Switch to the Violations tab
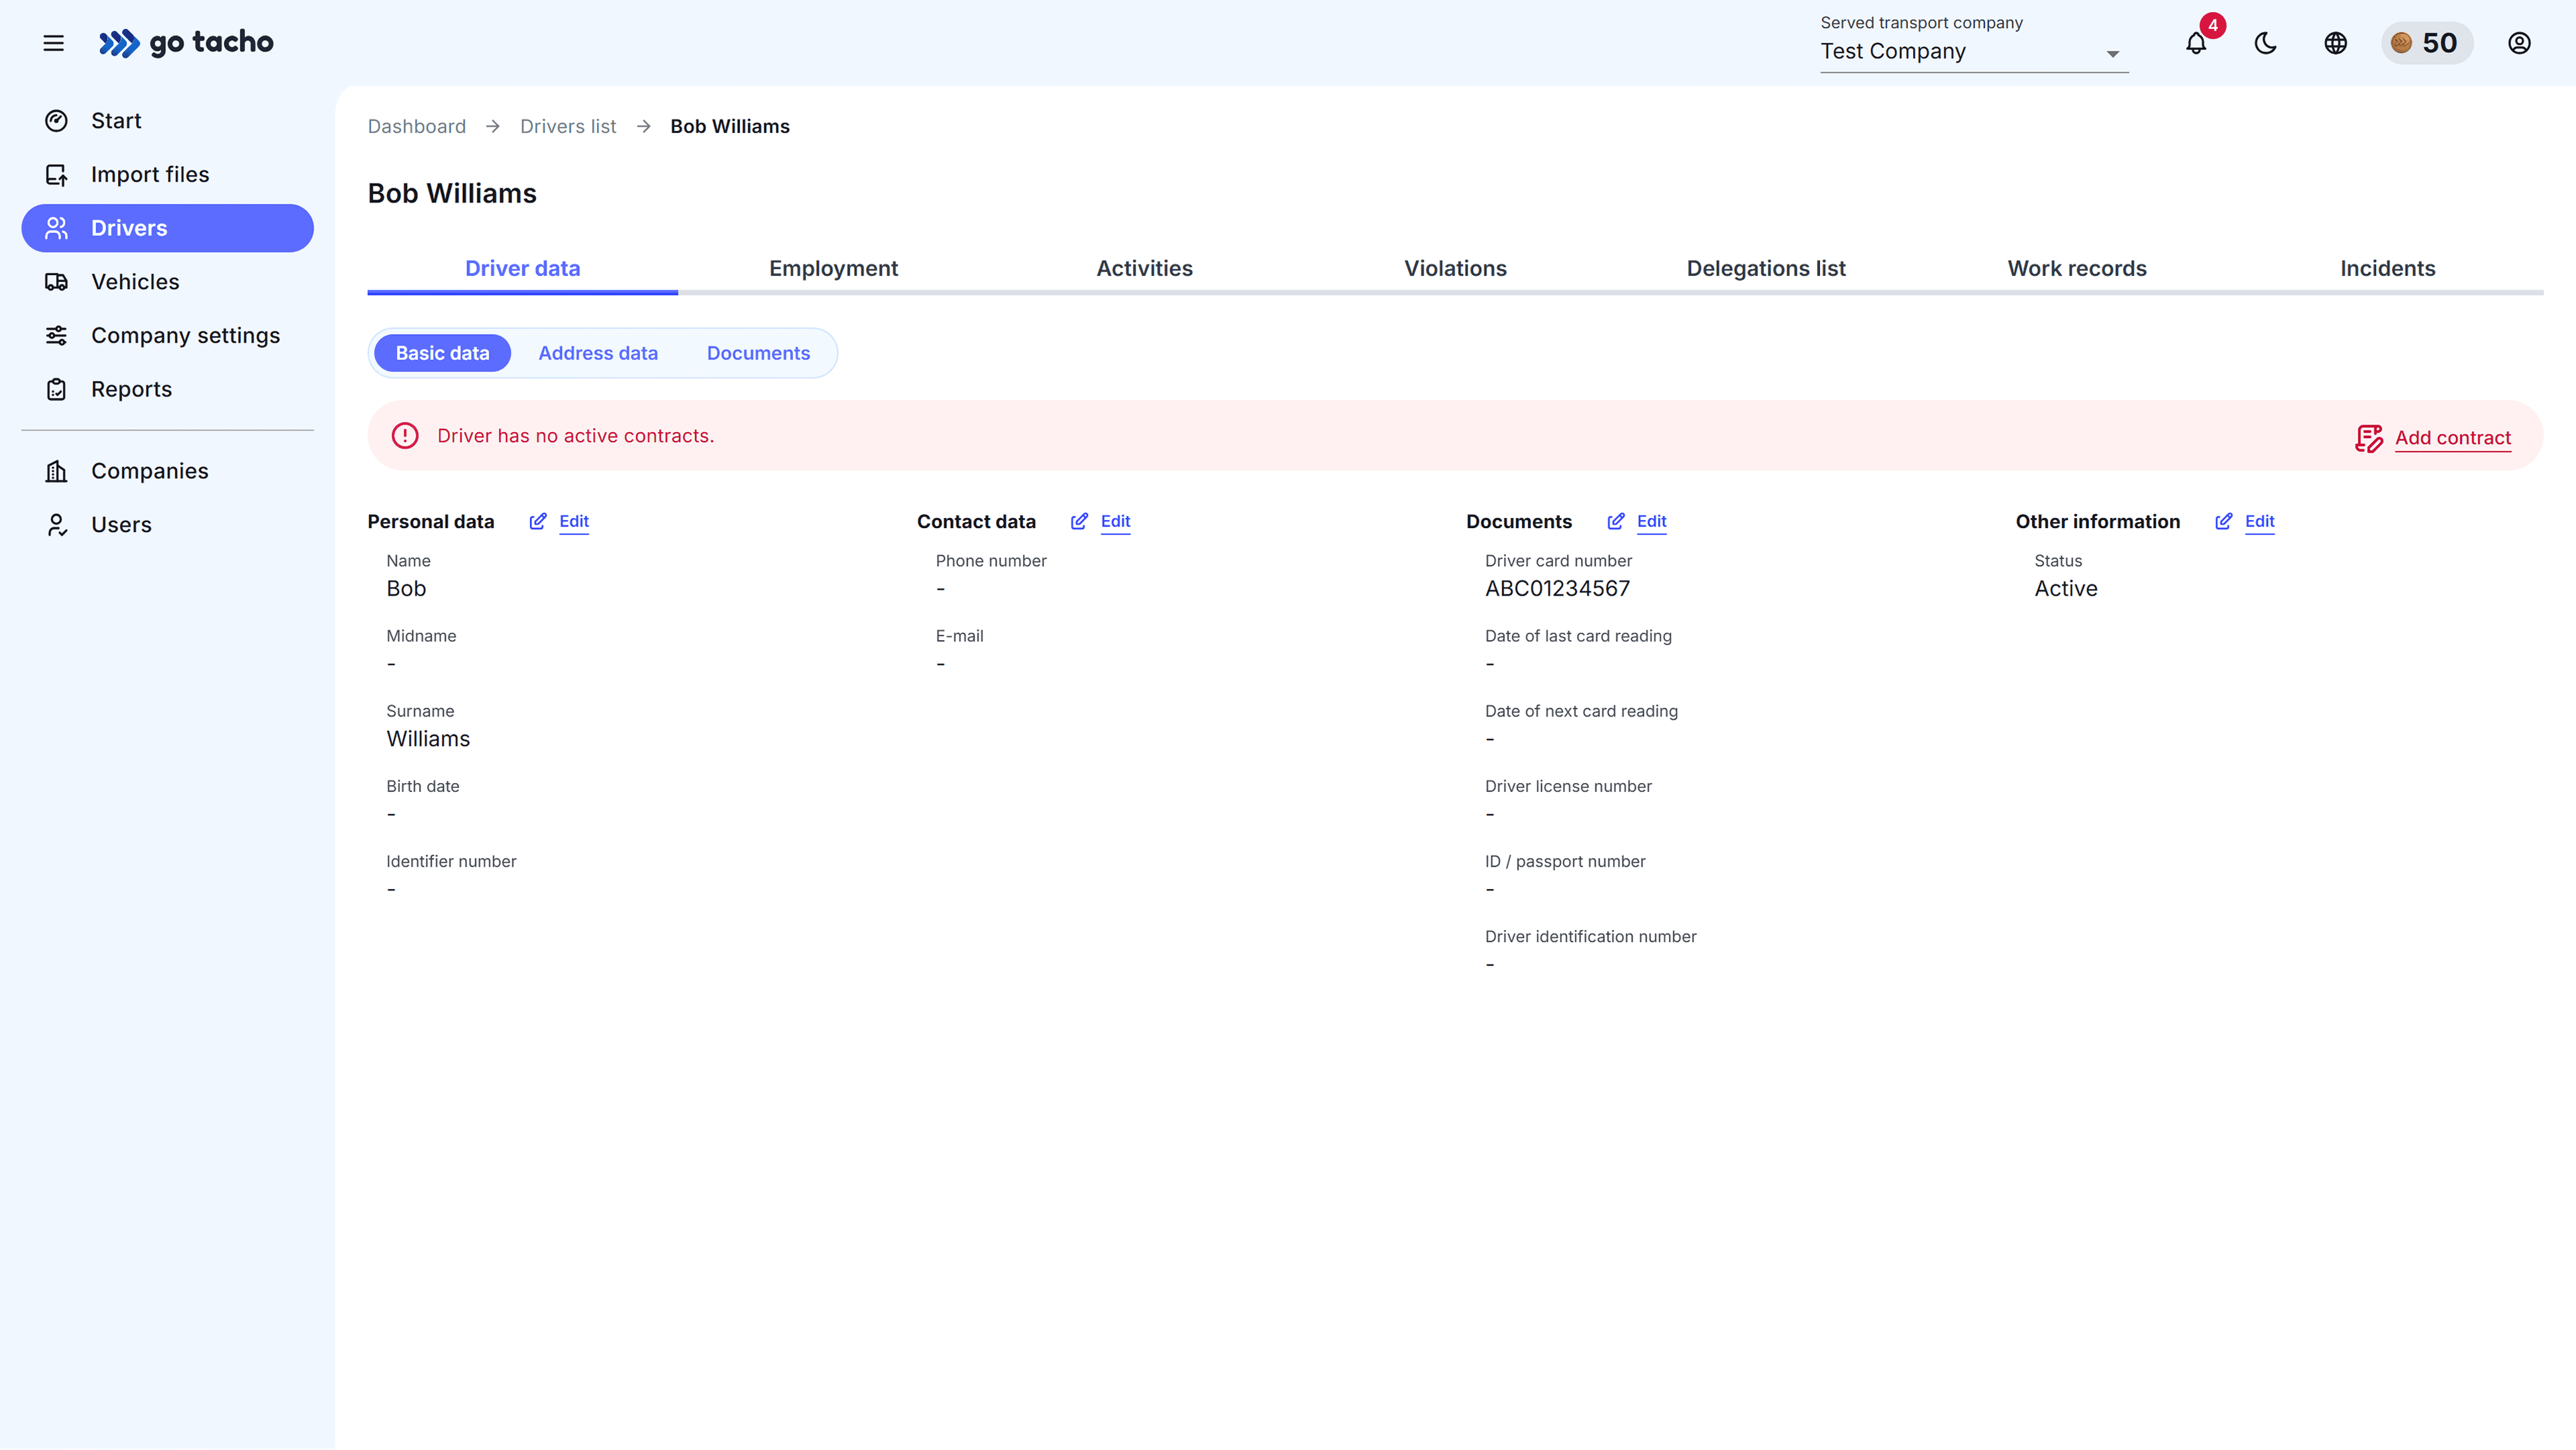 [1455, 268]
